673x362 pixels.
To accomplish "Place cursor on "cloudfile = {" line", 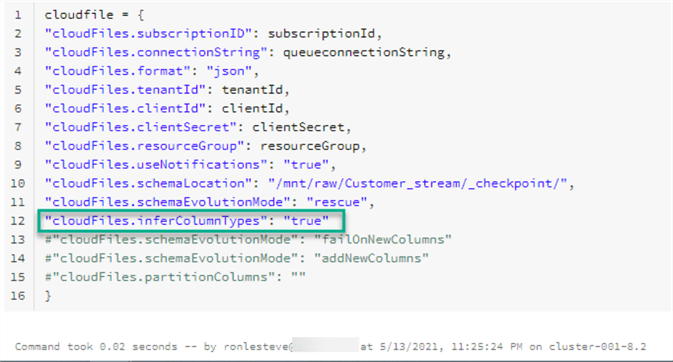I will 94,15.
